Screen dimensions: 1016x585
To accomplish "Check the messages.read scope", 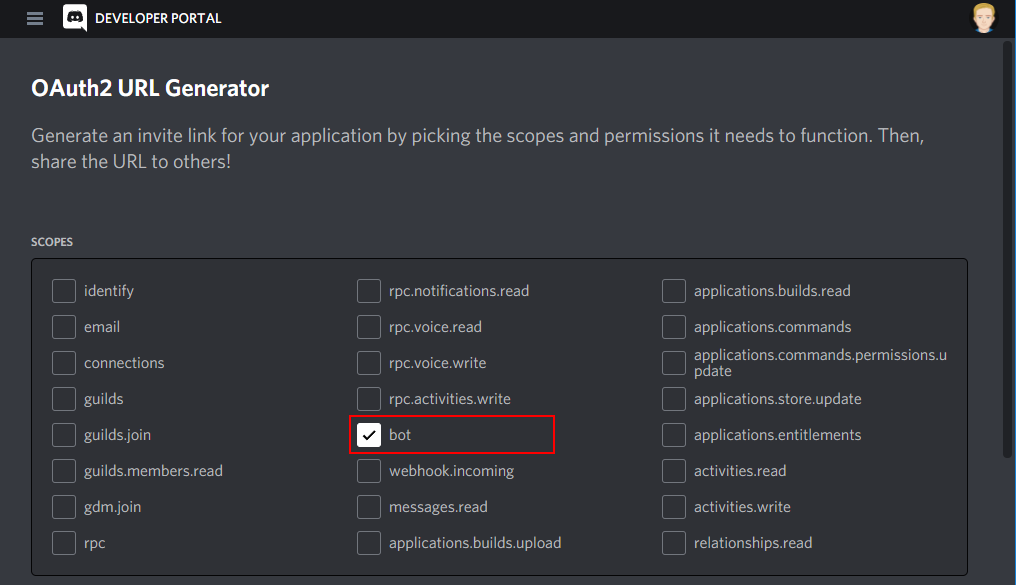I will [x=369, y=507].
